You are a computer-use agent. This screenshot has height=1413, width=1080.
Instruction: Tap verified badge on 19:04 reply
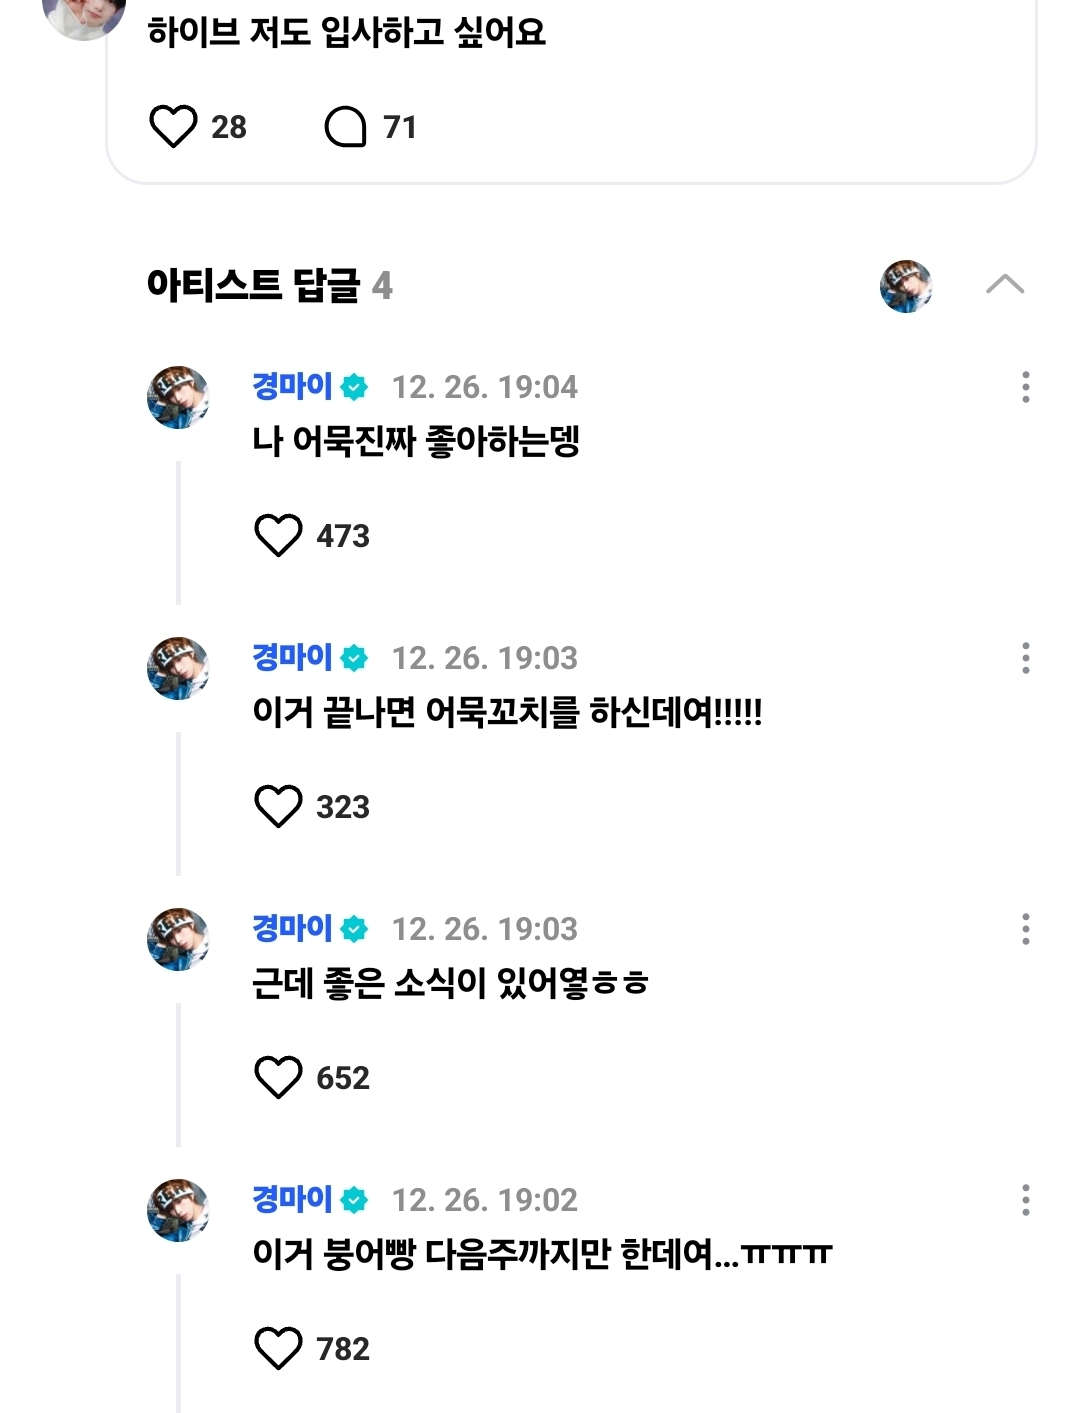pos(354,387)
